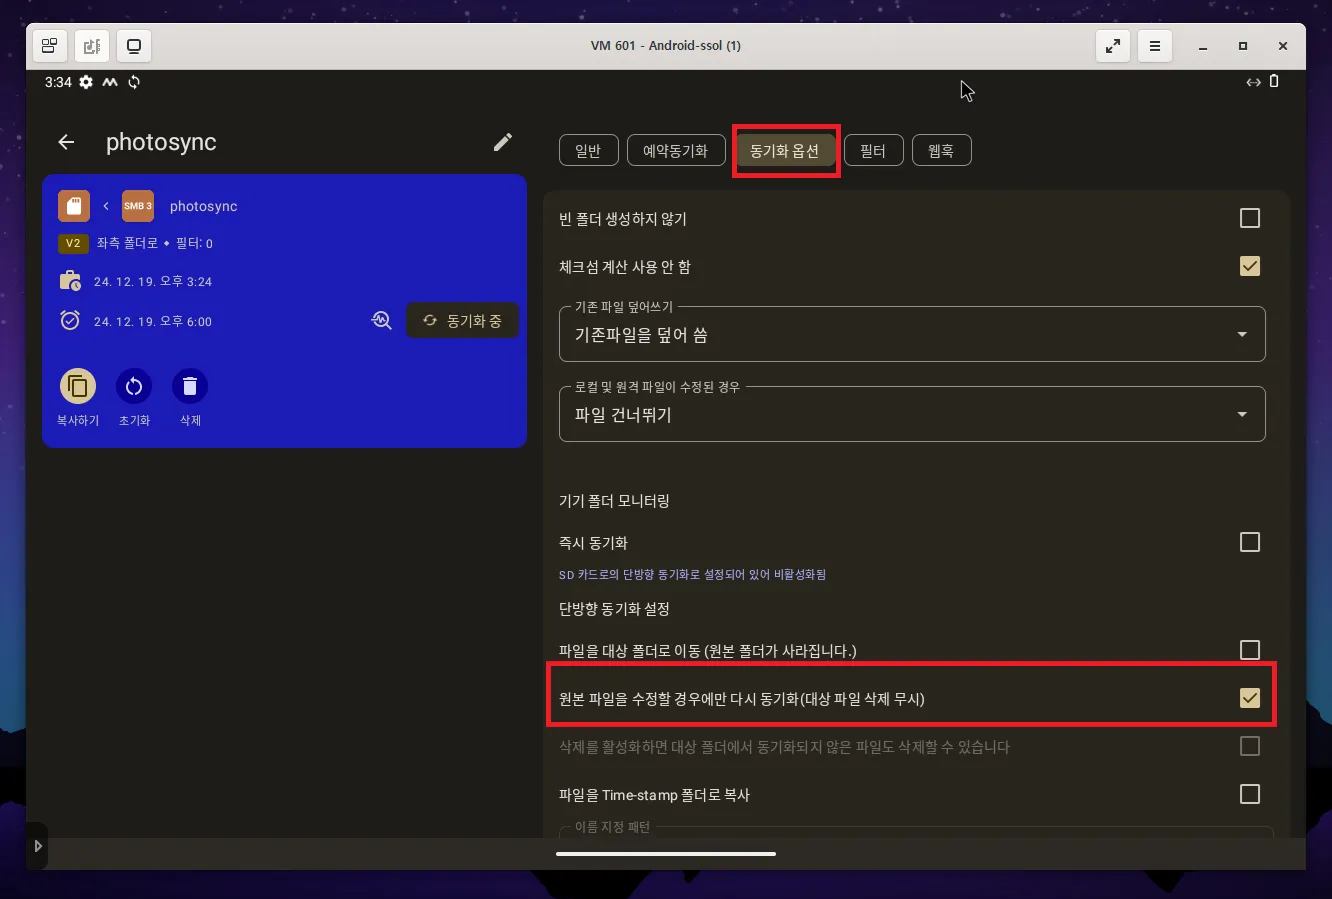Click the horizontal scrollbar at the bottom

point(666,854)
